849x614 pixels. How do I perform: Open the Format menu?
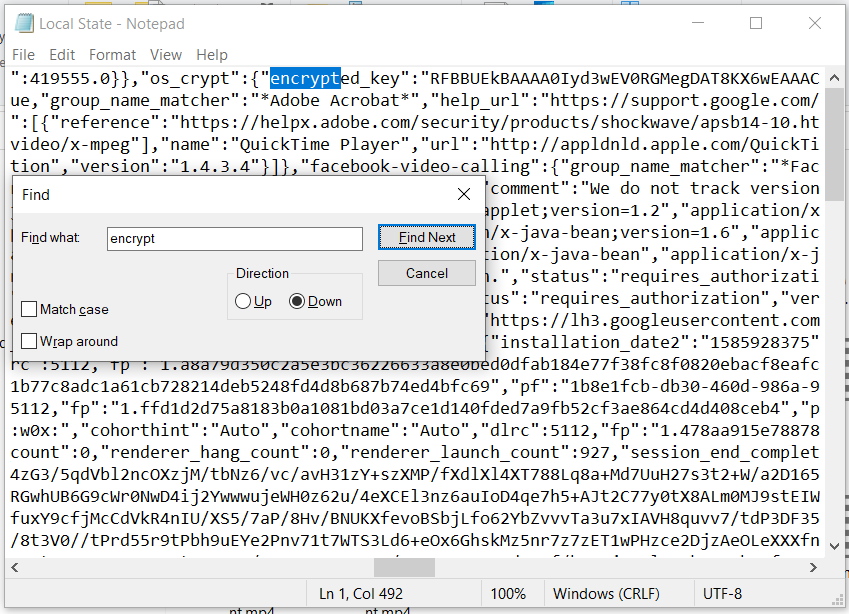coord(112,55)
